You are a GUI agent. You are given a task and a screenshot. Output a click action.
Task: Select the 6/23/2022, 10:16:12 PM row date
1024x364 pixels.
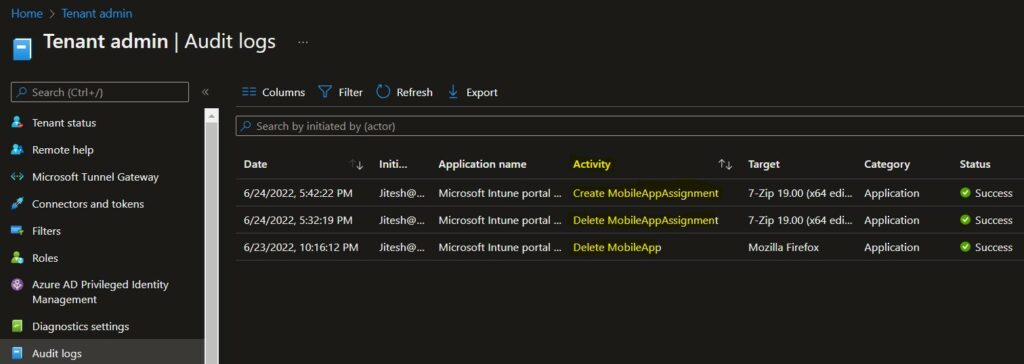(x=301, y=247)
